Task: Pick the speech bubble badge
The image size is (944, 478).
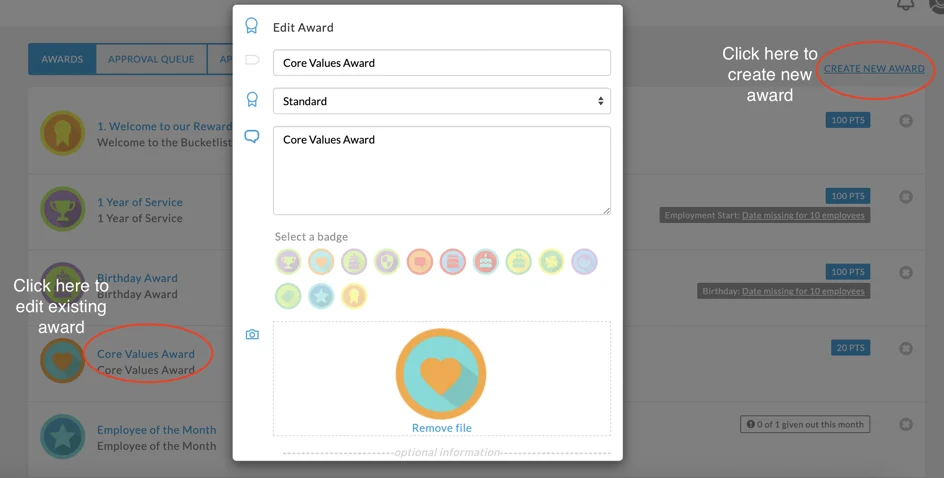Action: coord(420,262)
